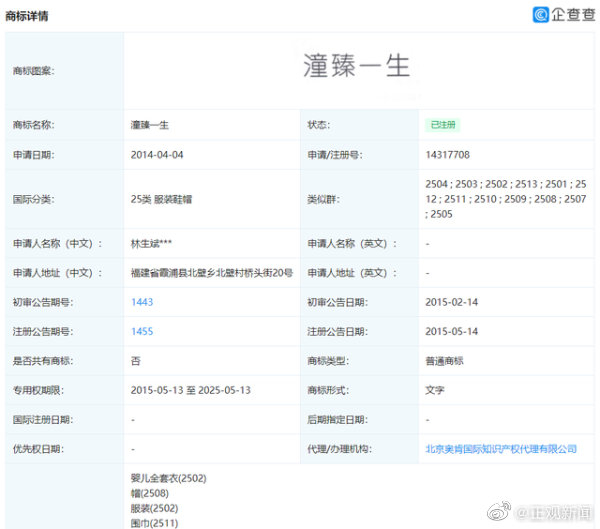Click the 普通商标 trademark type value
Image resolution: width=600 pixels, height=529 pixels.
[445, 361]
